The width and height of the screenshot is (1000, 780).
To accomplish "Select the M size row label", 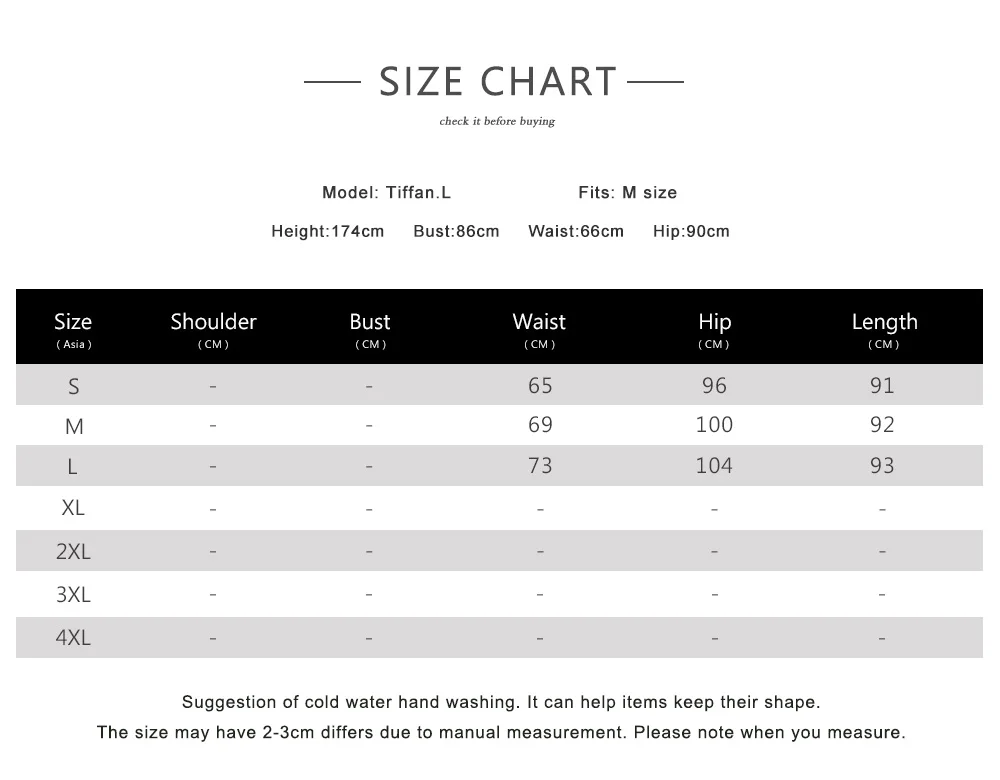I will pos(74,426).
